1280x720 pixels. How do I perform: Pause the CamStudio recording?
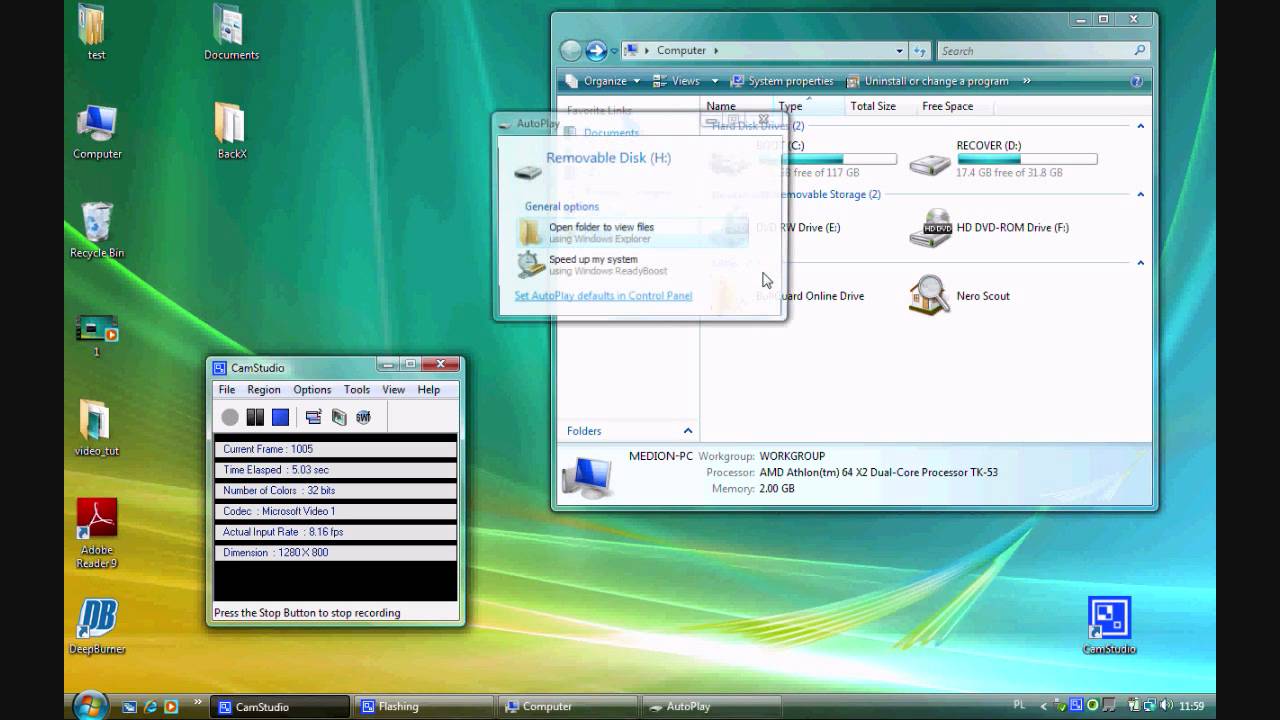pyautogui.click(x=255, y=417)
